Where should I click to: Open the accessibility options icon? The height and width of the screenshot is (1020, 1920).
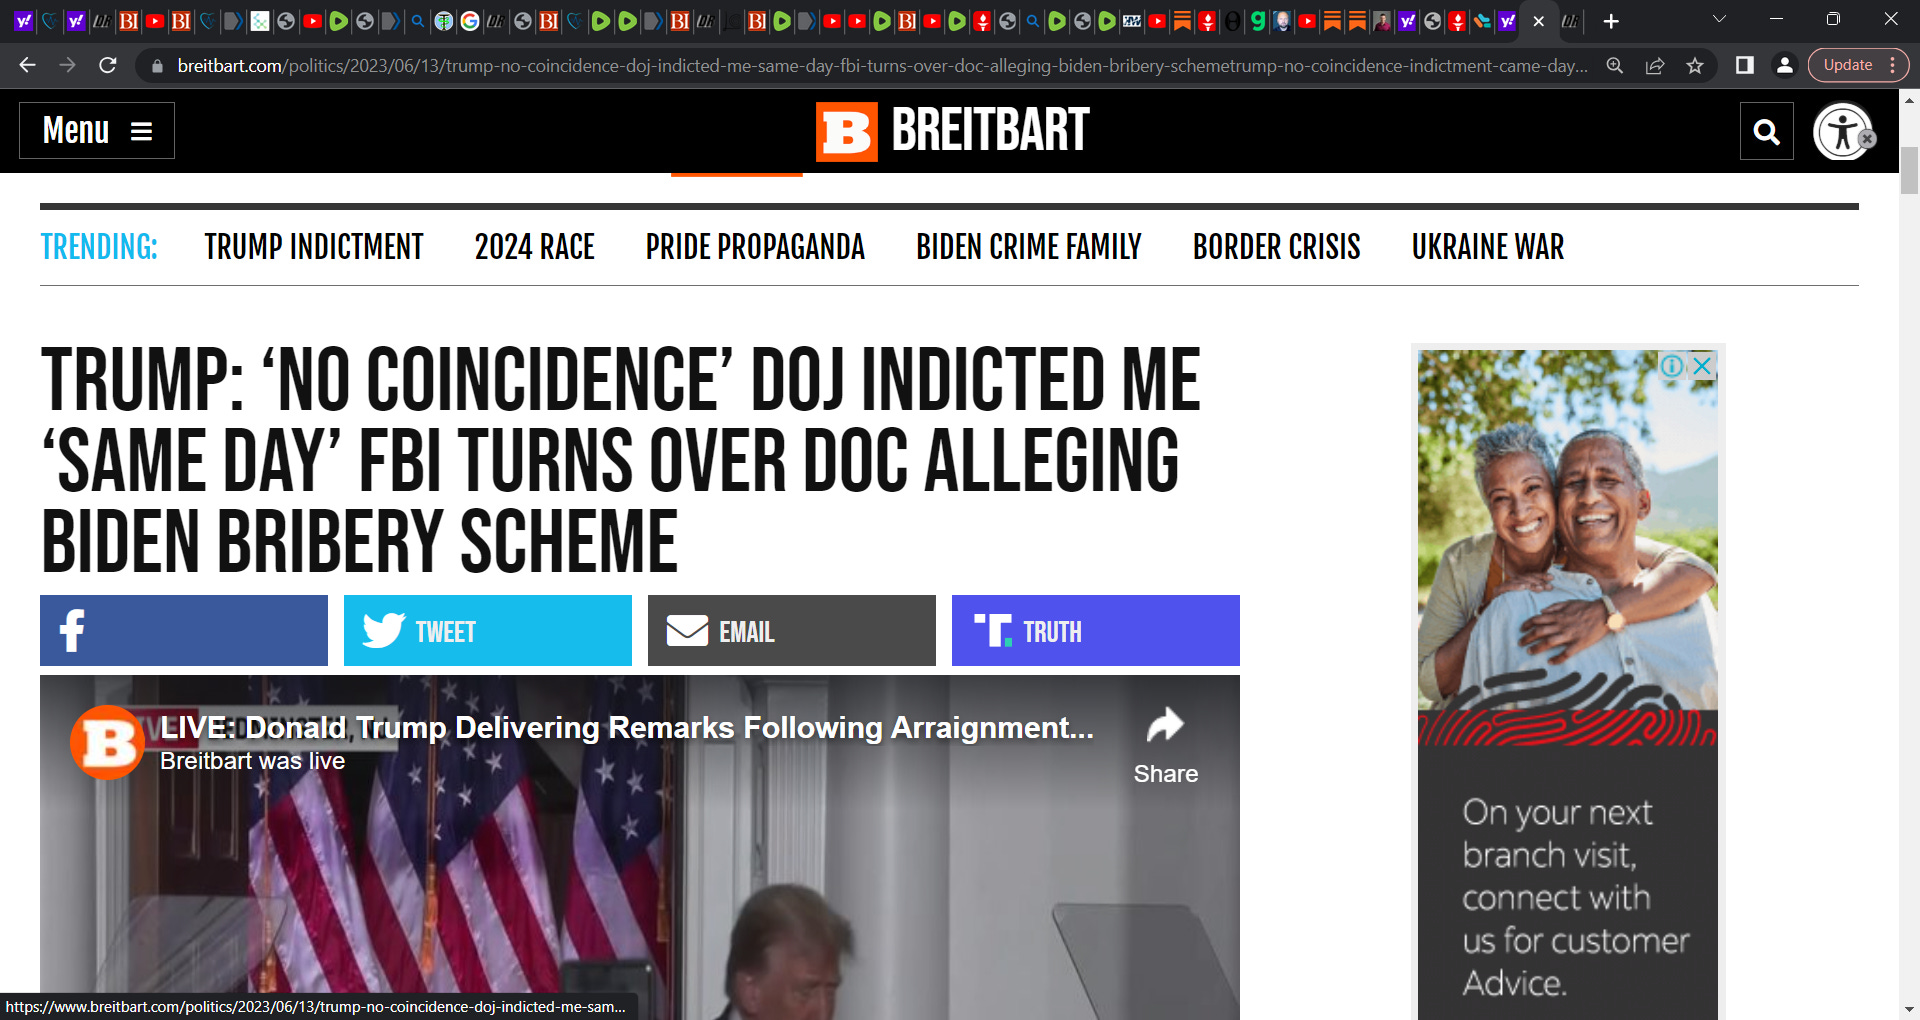click(x=1843, y=131)
